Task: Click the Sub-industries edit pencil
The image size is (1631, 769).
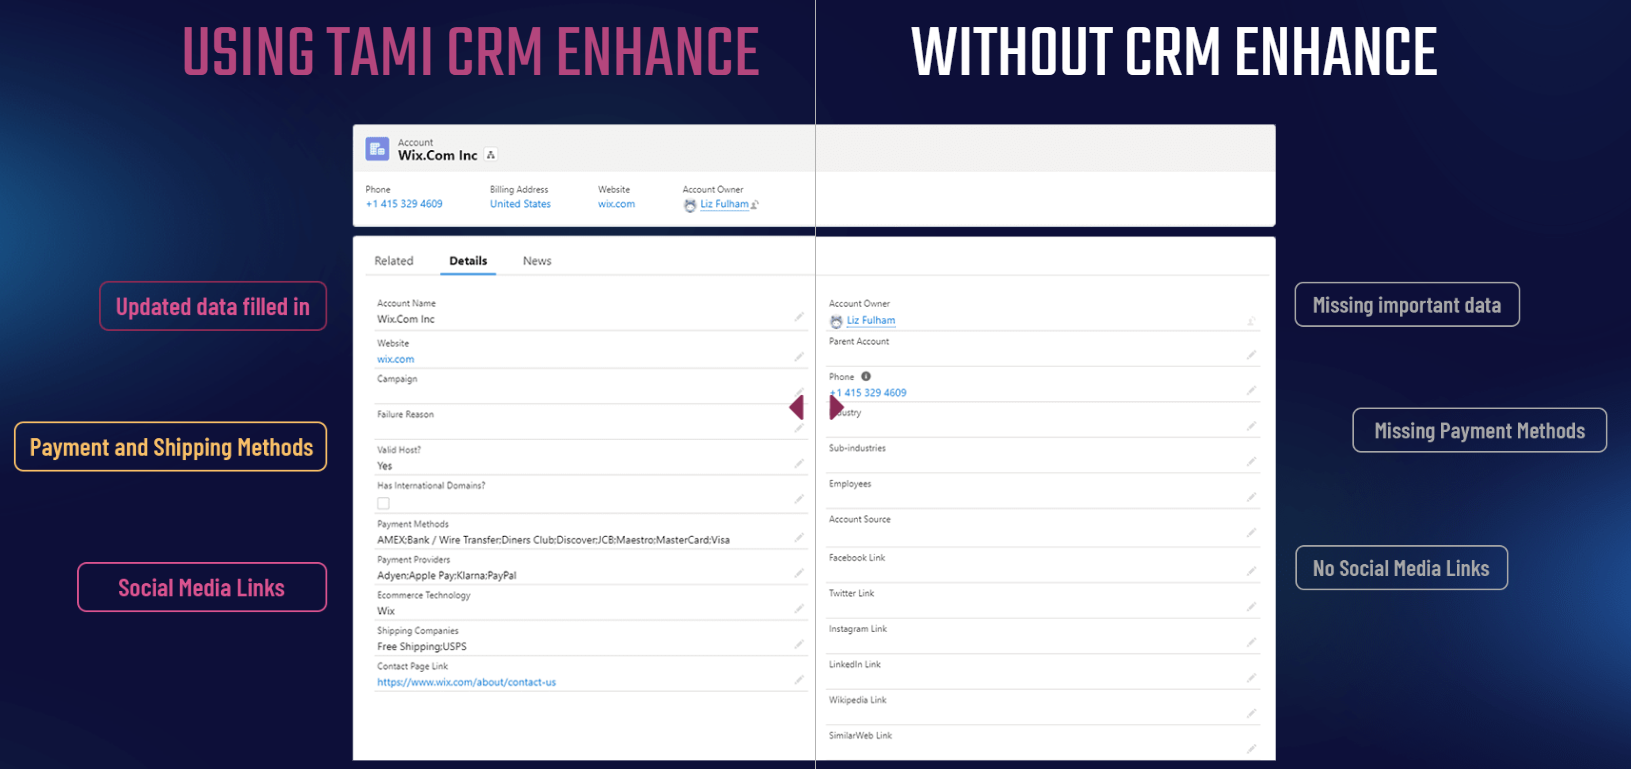Action: click(1251, 462)
